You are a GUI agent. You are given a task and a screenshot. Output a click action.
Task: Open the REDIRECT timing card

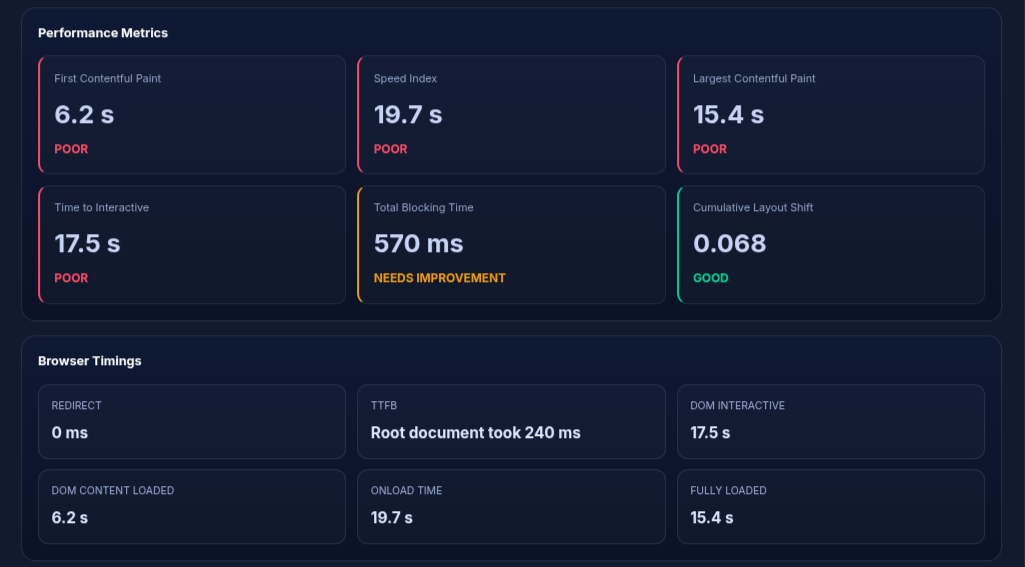(x=192, y=421)
